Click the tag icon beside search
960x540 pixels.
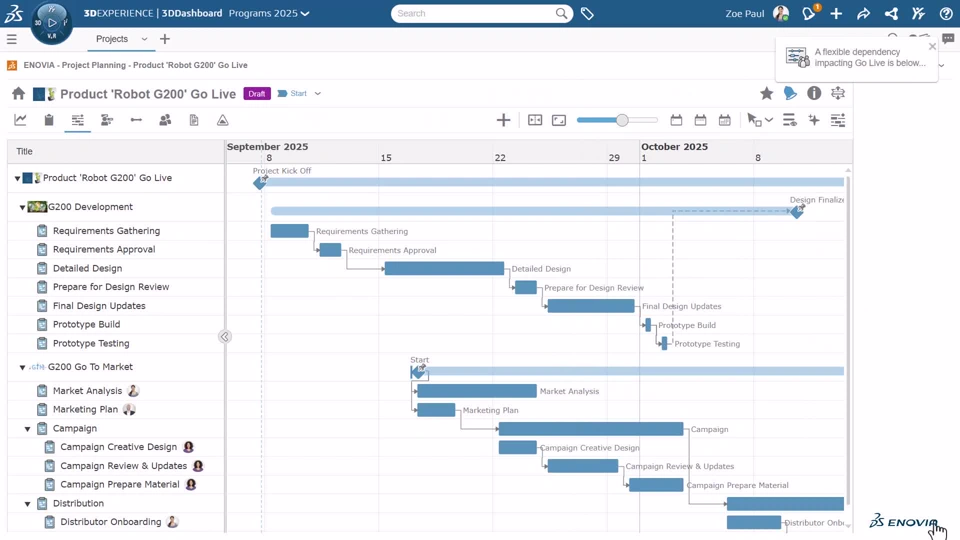click(587, 13)
